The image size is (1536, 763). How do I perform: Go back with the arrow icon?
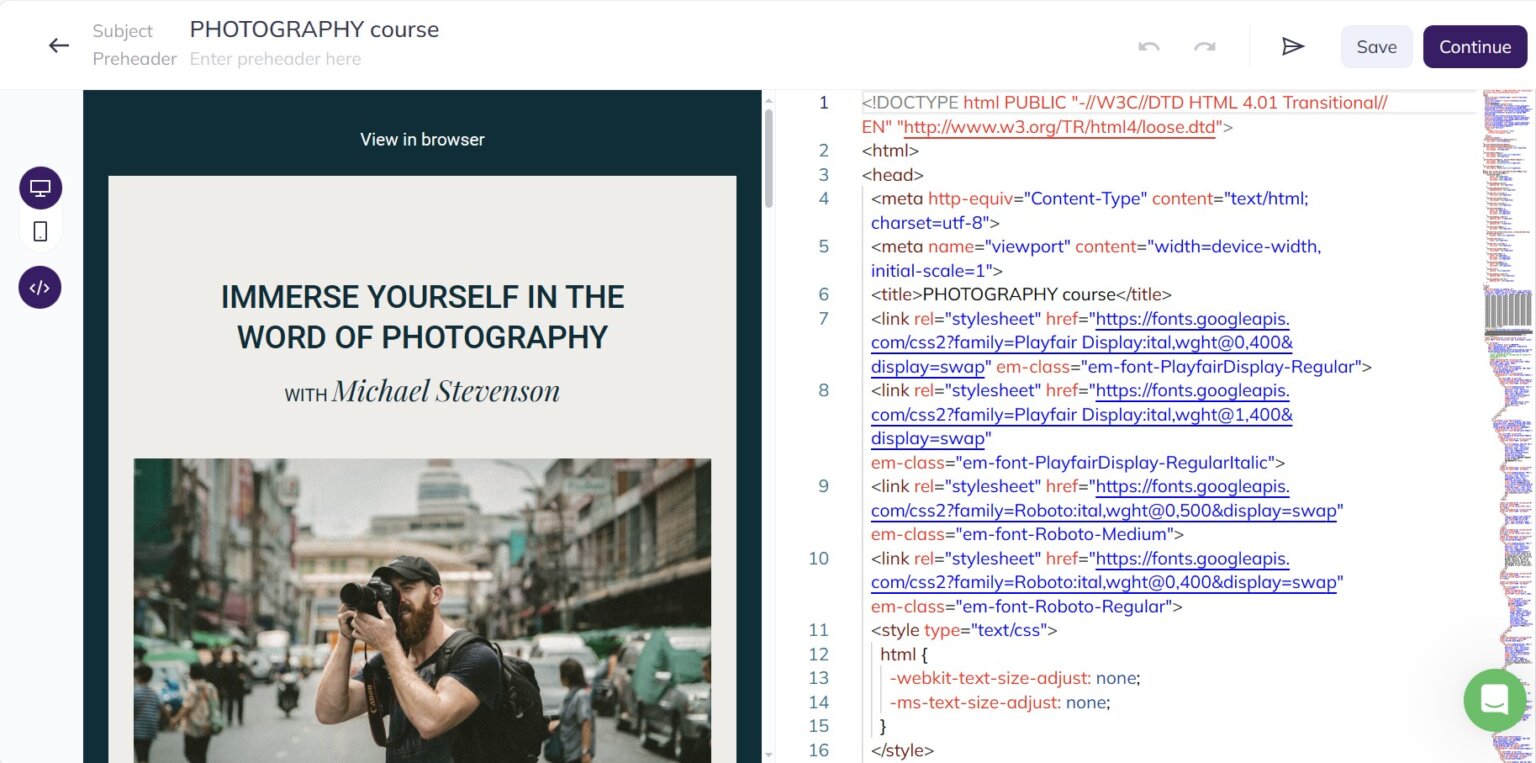pos(59,45)
